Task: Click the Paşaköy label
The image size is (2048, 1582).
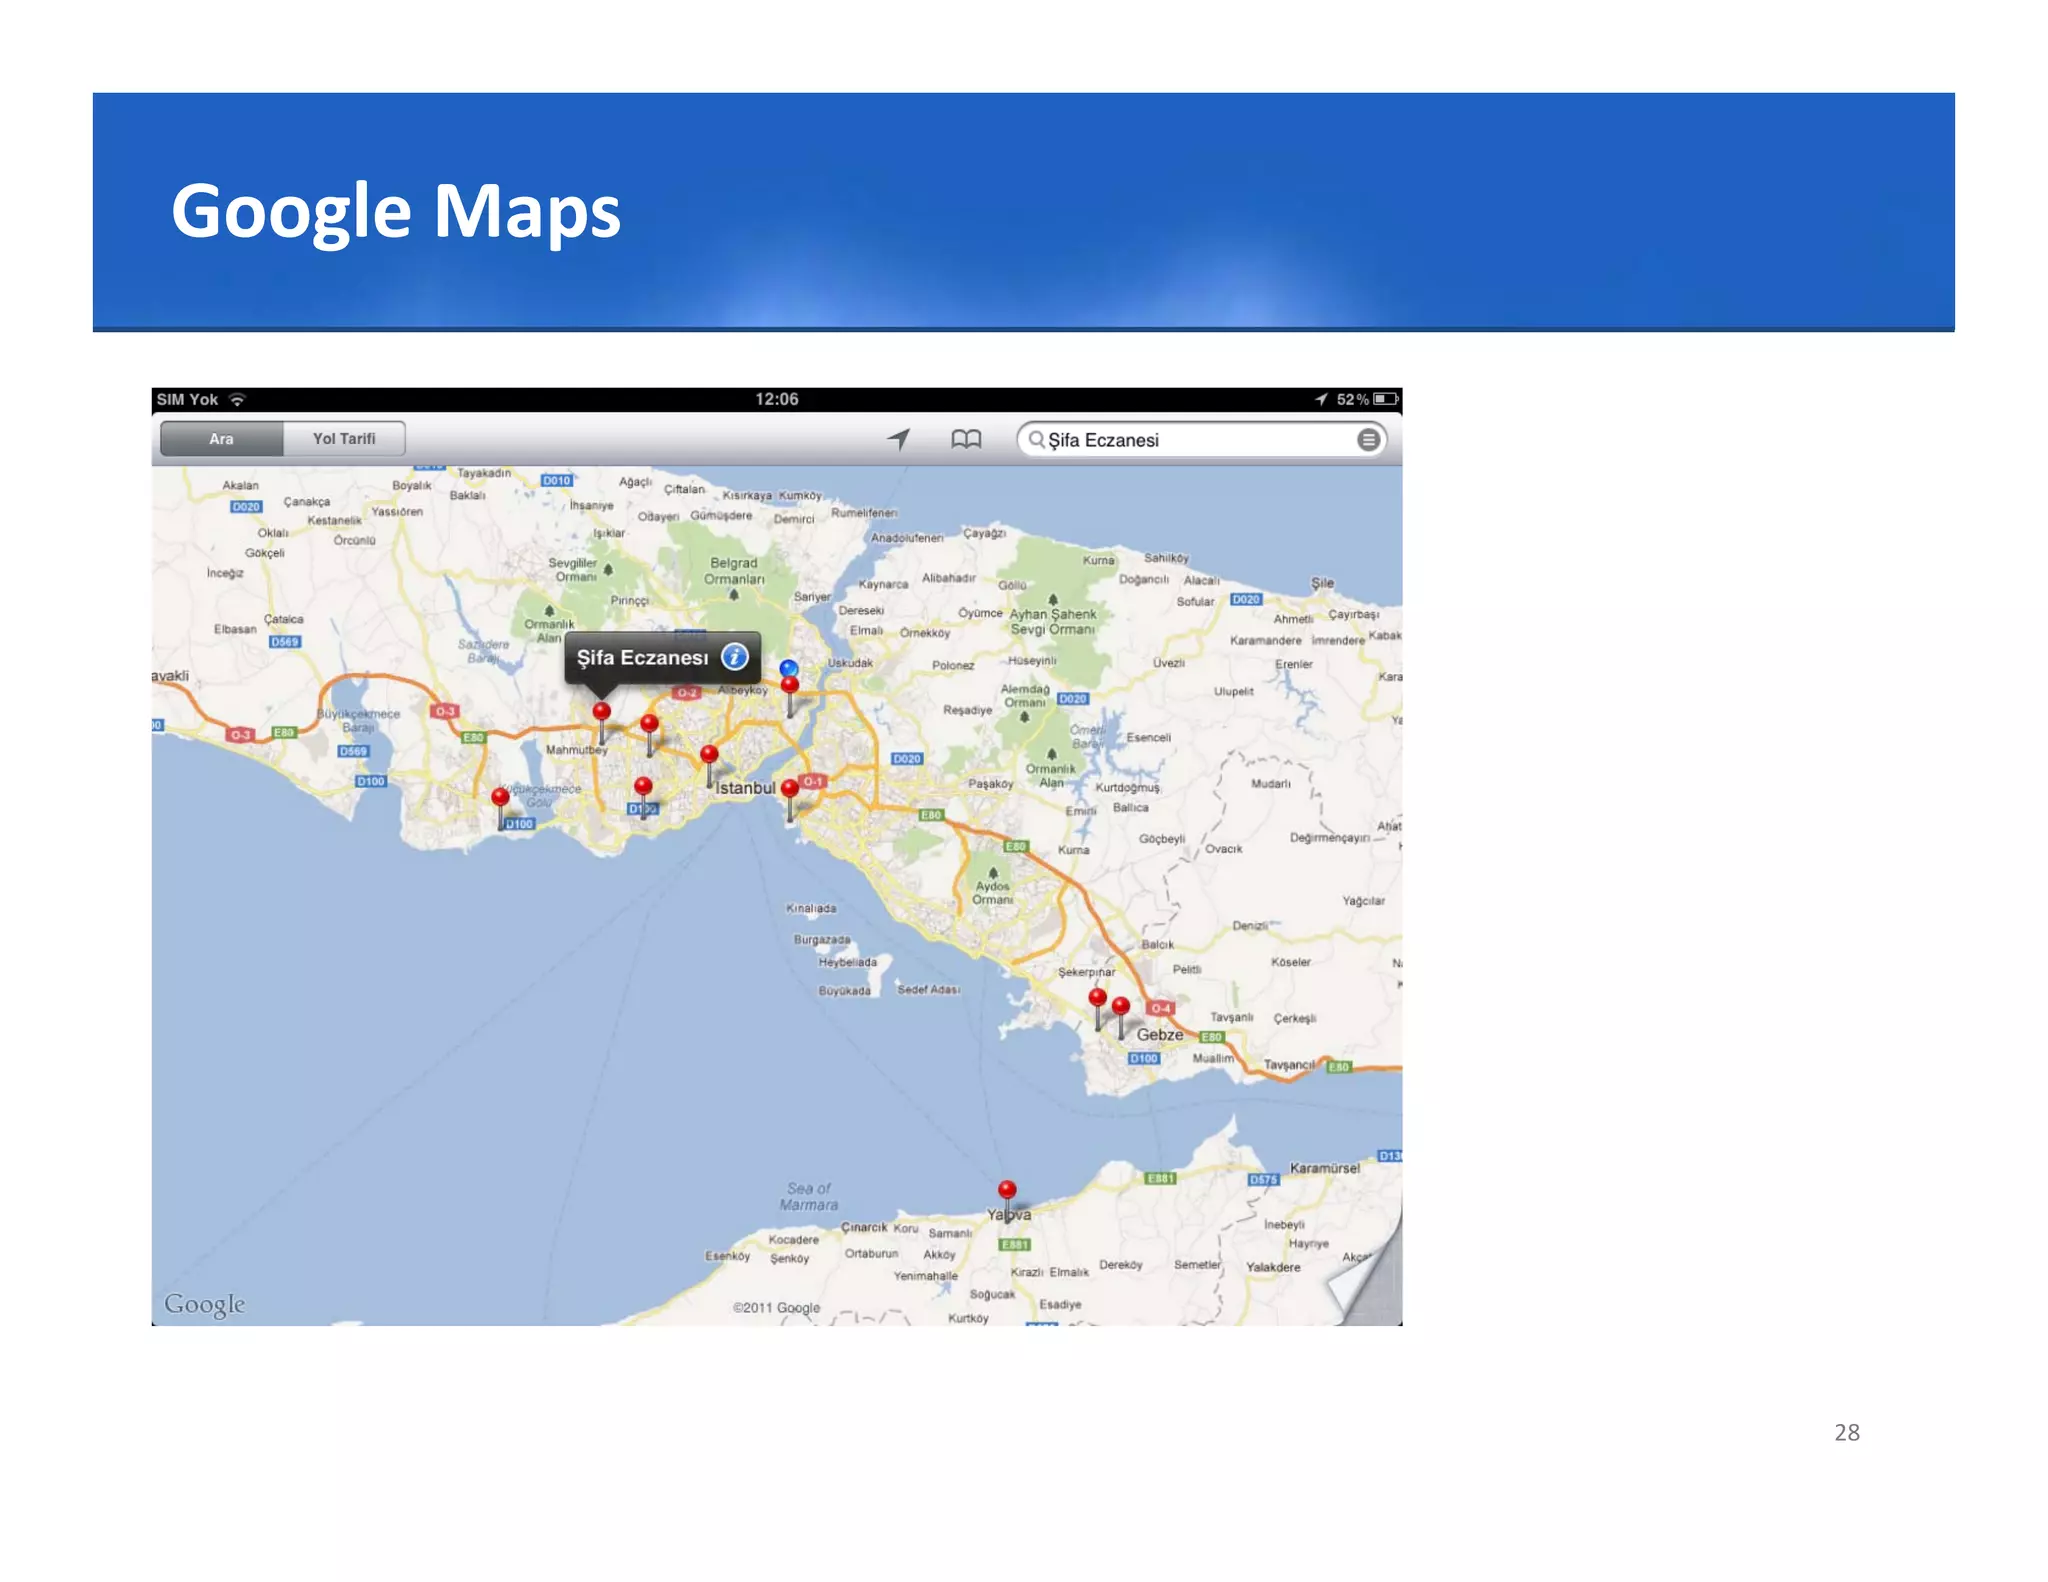Action: tap(991, 783)
